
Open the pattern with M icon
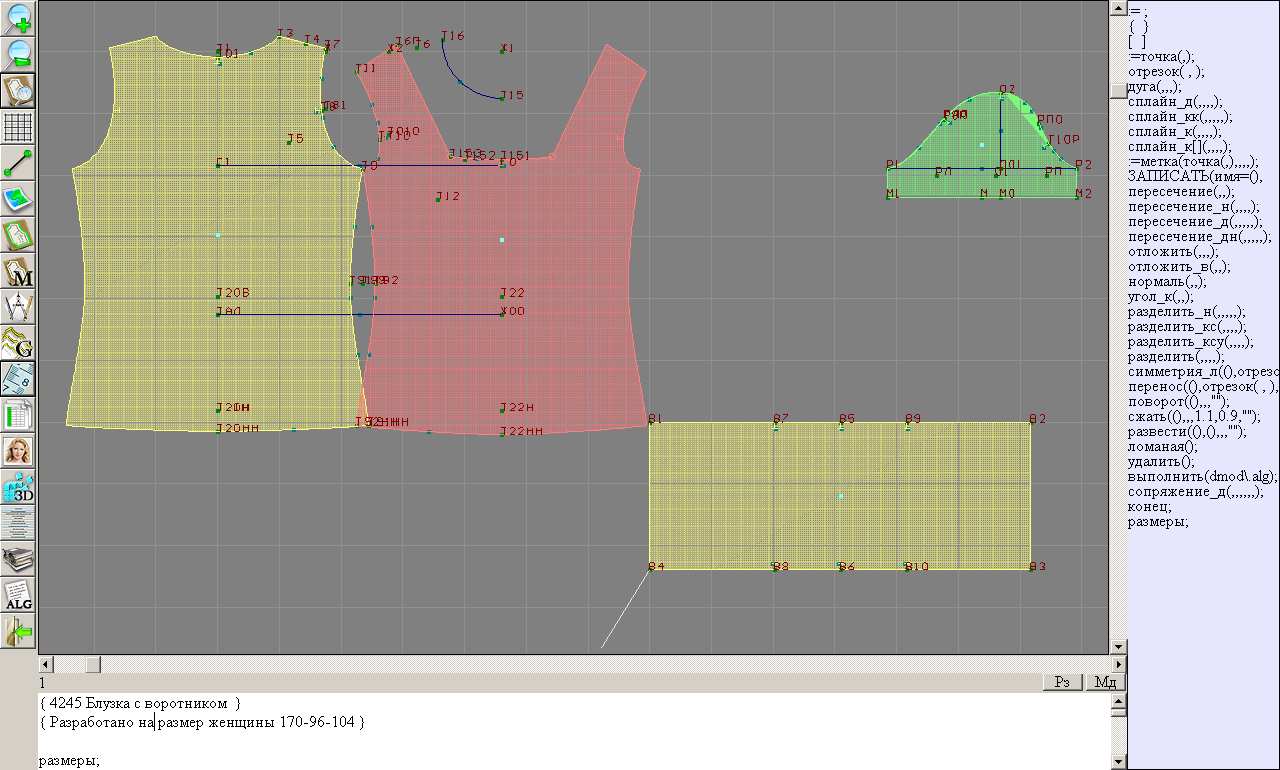19,271
